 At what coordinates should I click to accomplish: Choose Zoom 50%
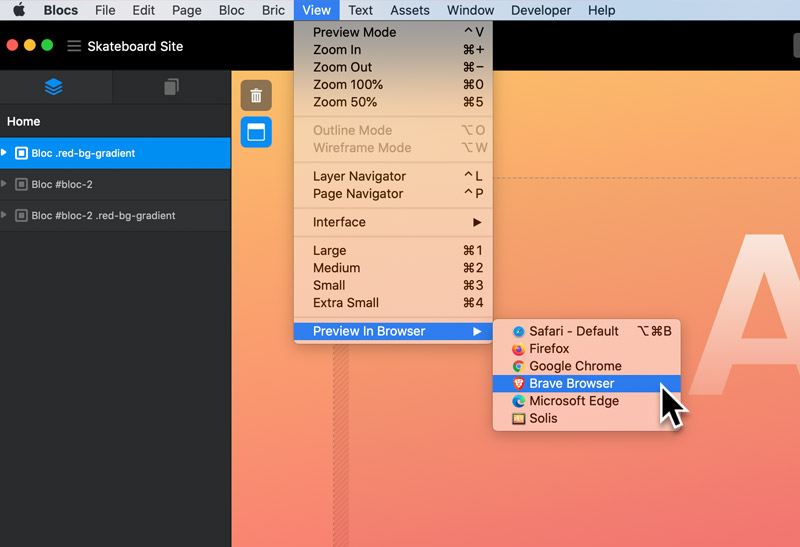[x=393, y=102]
